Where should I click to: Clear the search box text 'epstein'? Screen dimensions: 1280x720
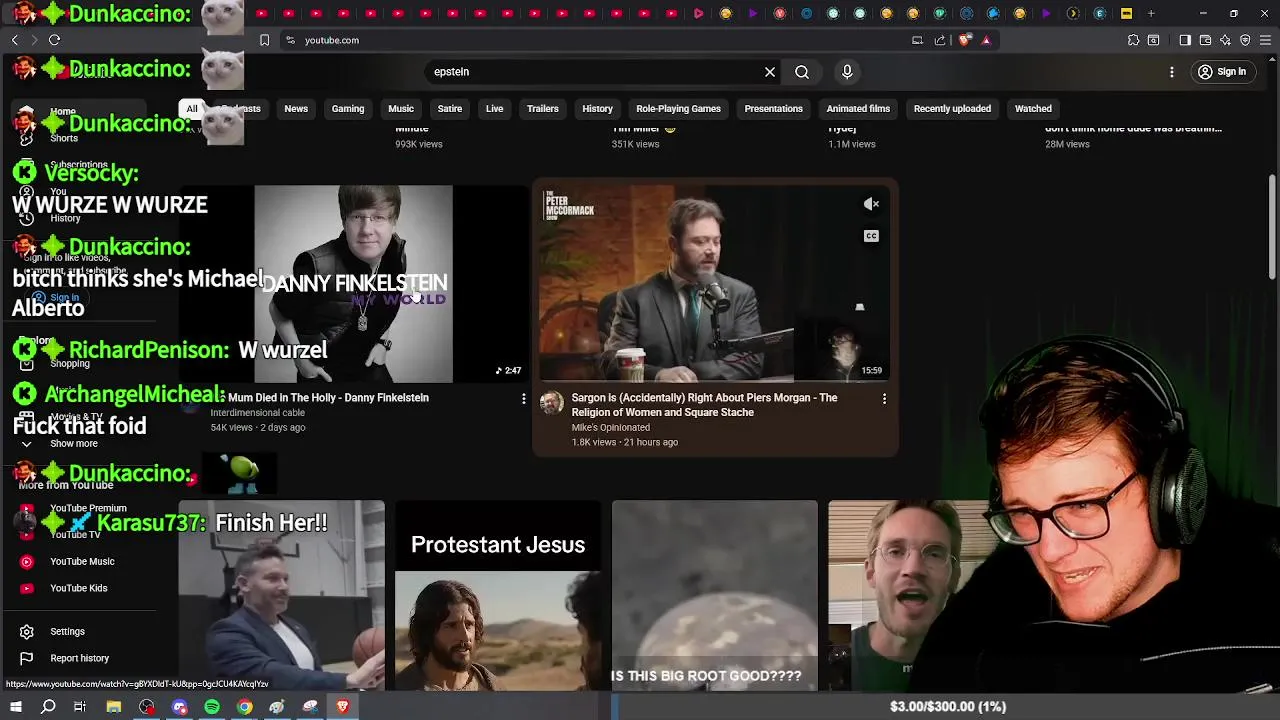tap(770, 72)
